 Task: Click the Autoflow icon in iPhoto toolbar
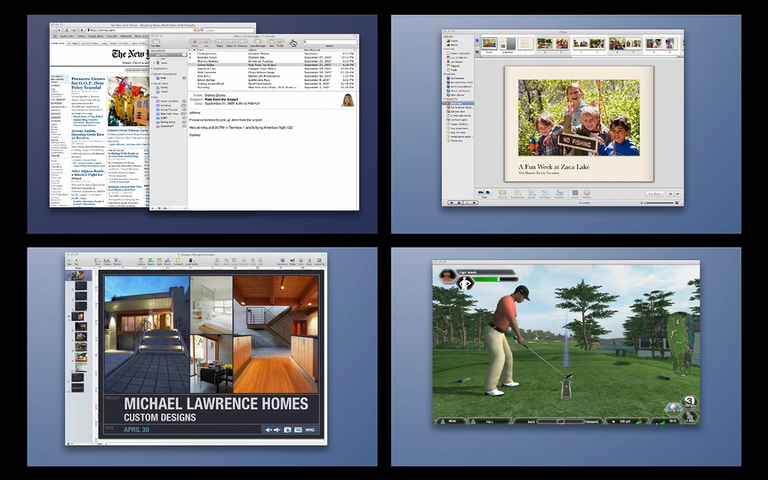tap(559, 192)
